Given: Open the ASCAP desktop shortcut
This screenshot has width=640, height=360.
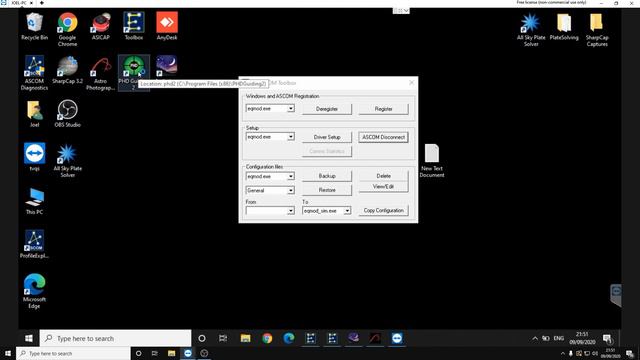Looking at the screenshot, I should [x=101, y=27].
